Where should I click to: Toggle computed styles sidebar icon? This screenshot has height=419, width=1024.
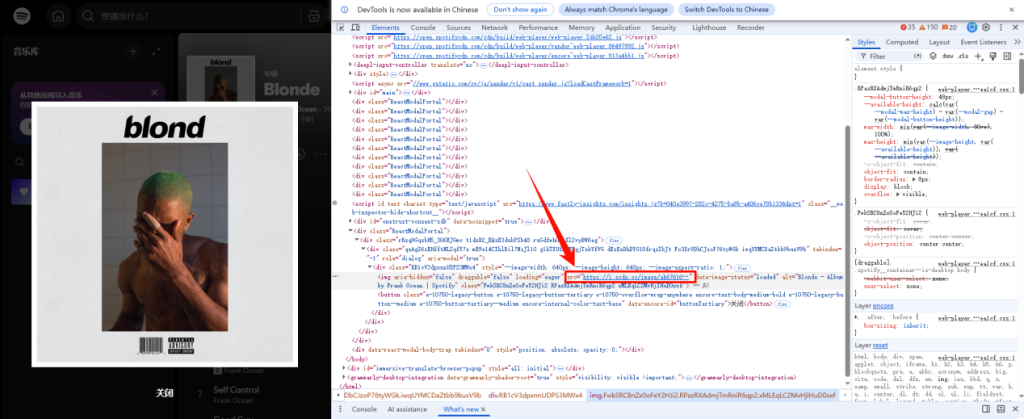pos(1006,56)
